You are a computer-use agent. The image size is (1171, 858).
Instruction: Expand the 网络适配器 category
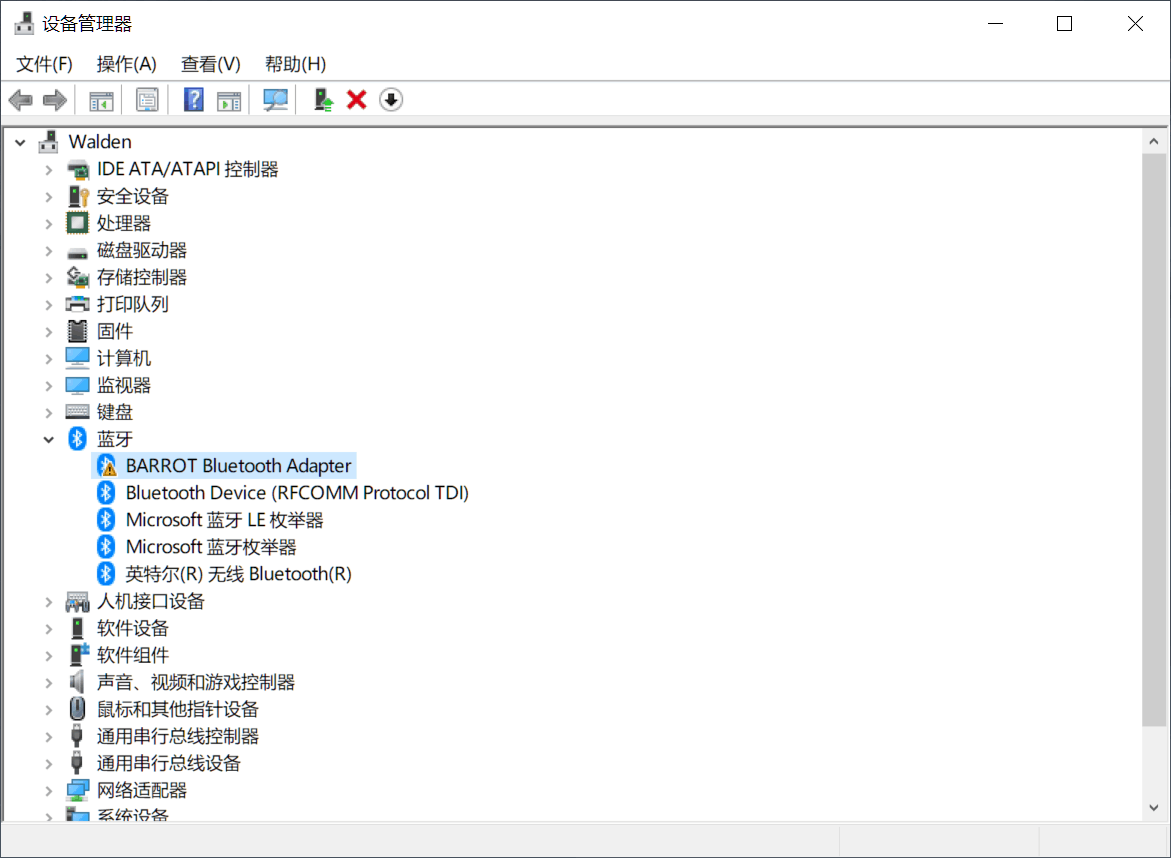coord(48,789)
